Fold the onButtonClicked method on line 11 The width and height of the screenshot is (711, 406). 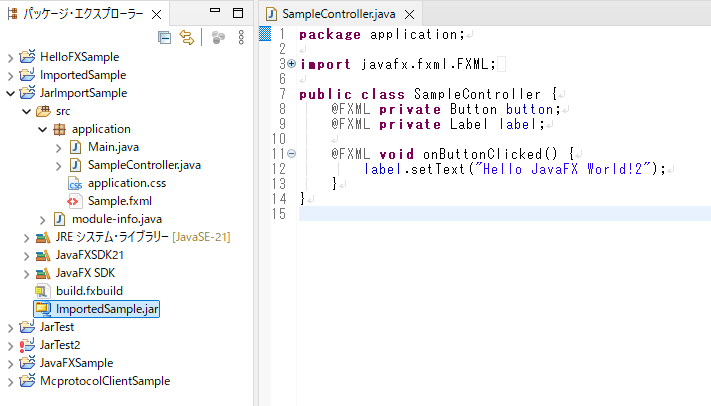(x=292, y=154)
